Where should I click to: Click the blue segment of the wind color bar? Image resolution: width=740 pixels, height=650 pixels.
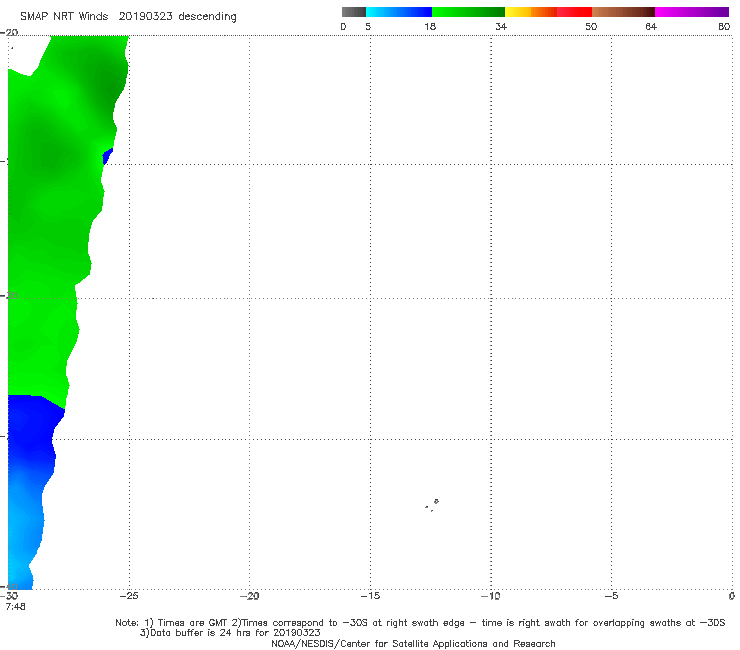(x=399, y=12)
